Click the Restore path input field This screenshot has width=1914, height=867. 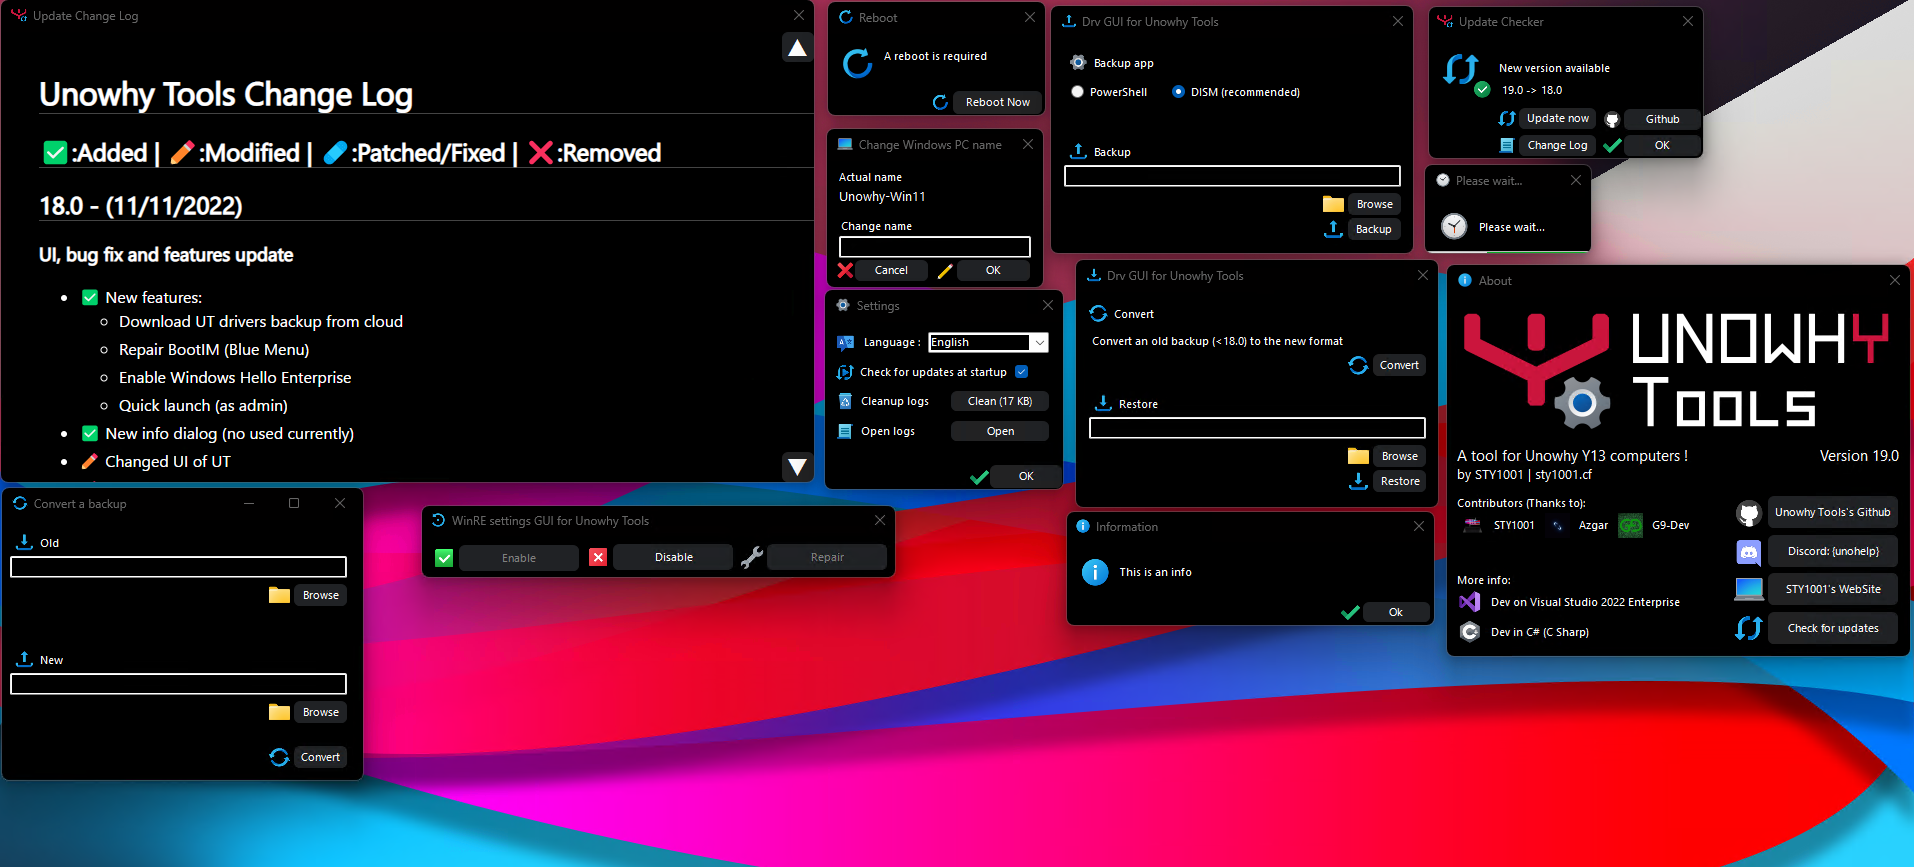pos(1257,428)
